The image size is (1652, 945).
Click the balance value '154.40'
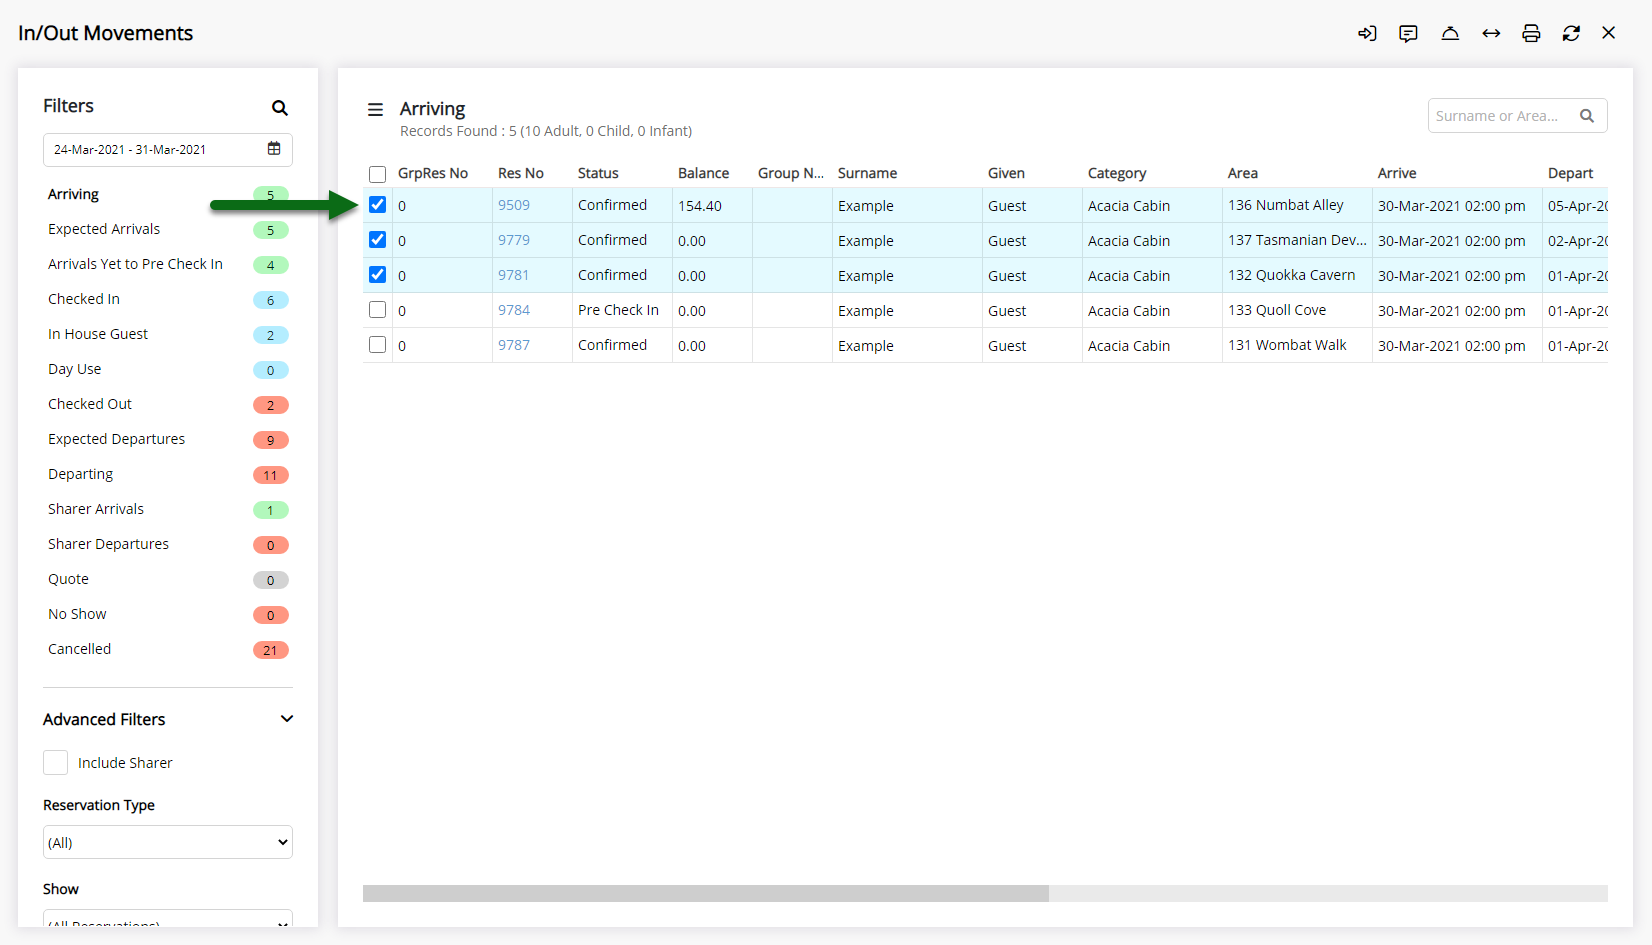coord(700,206)
